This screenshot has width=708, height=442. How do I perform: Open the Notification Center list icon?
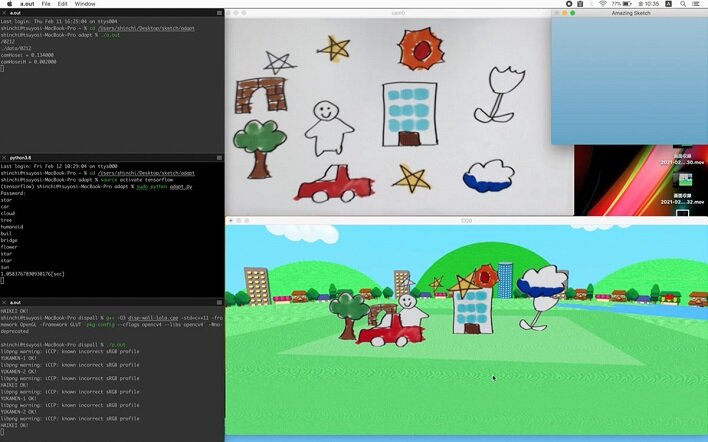(699, 4)
